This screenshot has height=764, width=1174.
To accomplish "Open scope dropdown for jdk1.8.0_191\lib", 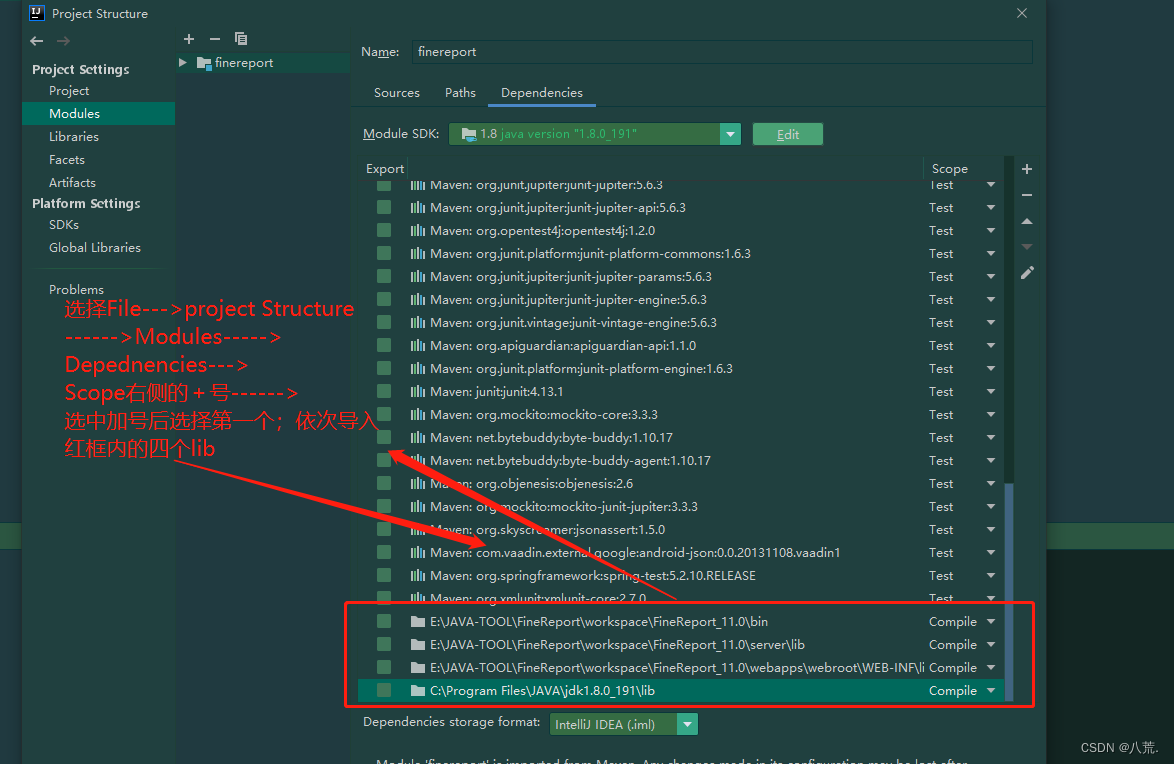I will pos(991,691).
